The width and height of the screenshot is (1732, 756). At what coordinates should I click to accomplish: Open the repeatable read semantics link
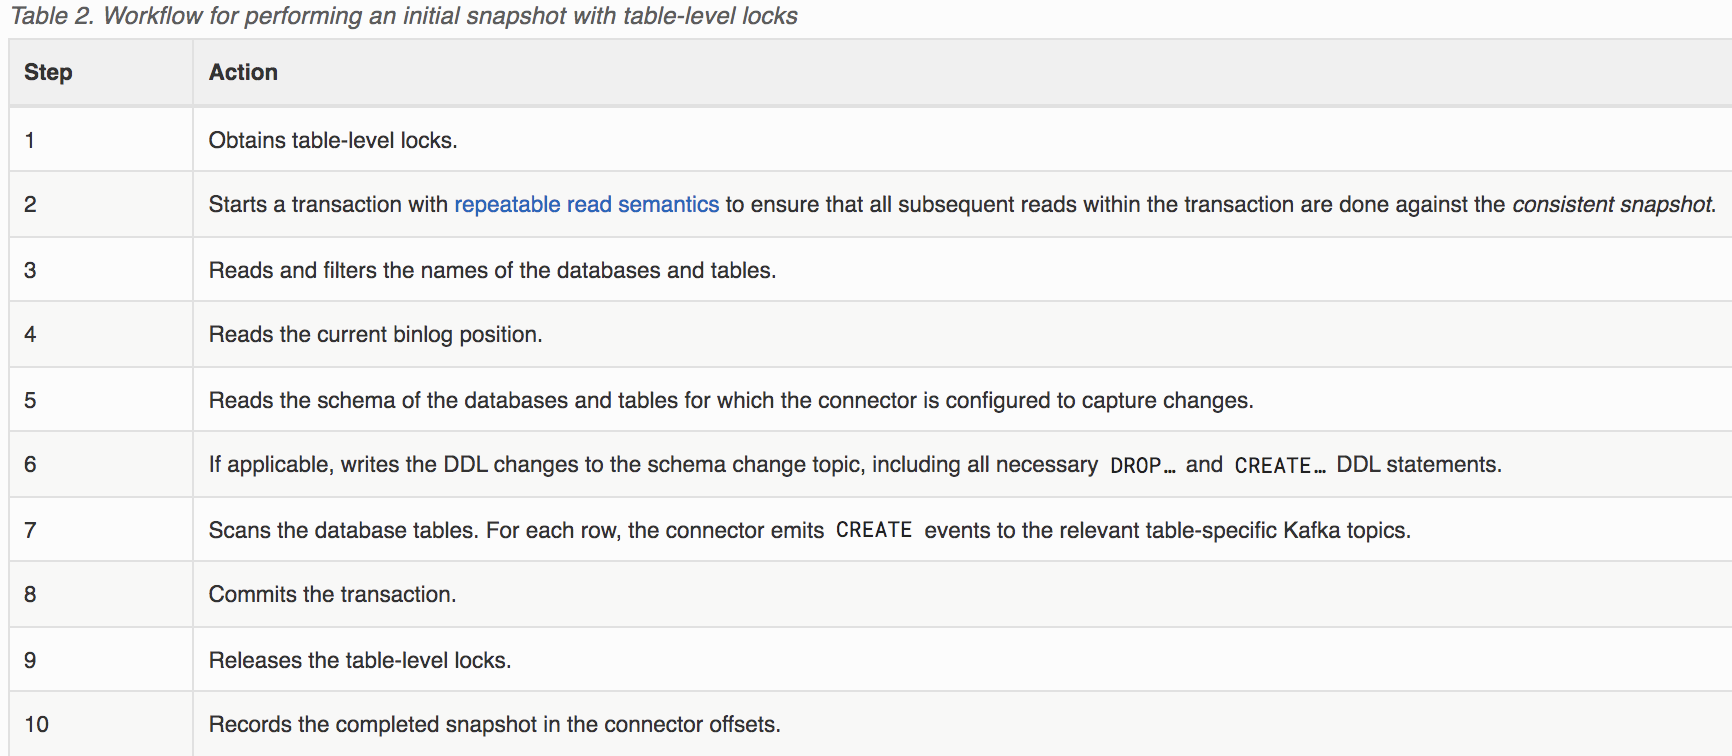(586, 204)
